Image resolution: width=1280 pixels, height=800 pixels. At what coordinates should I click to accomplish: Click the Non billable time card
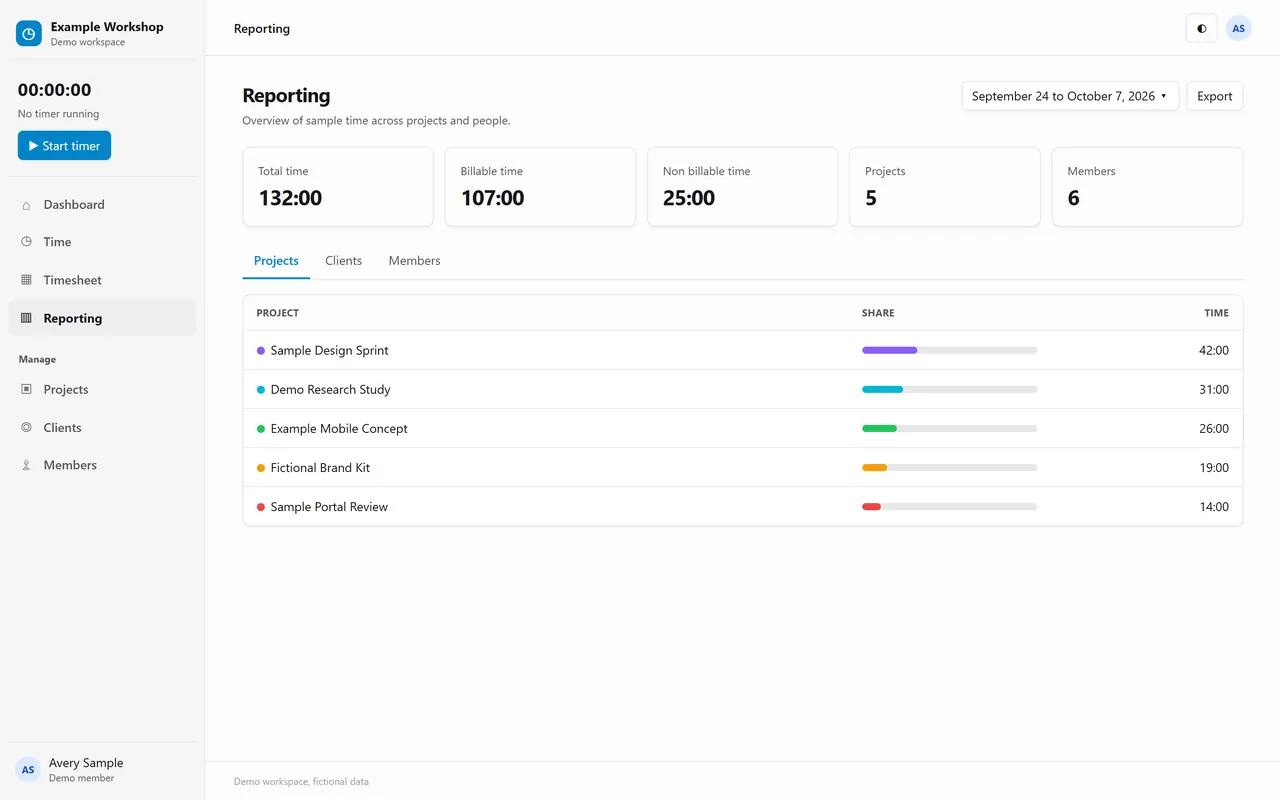tap(742, 187)
